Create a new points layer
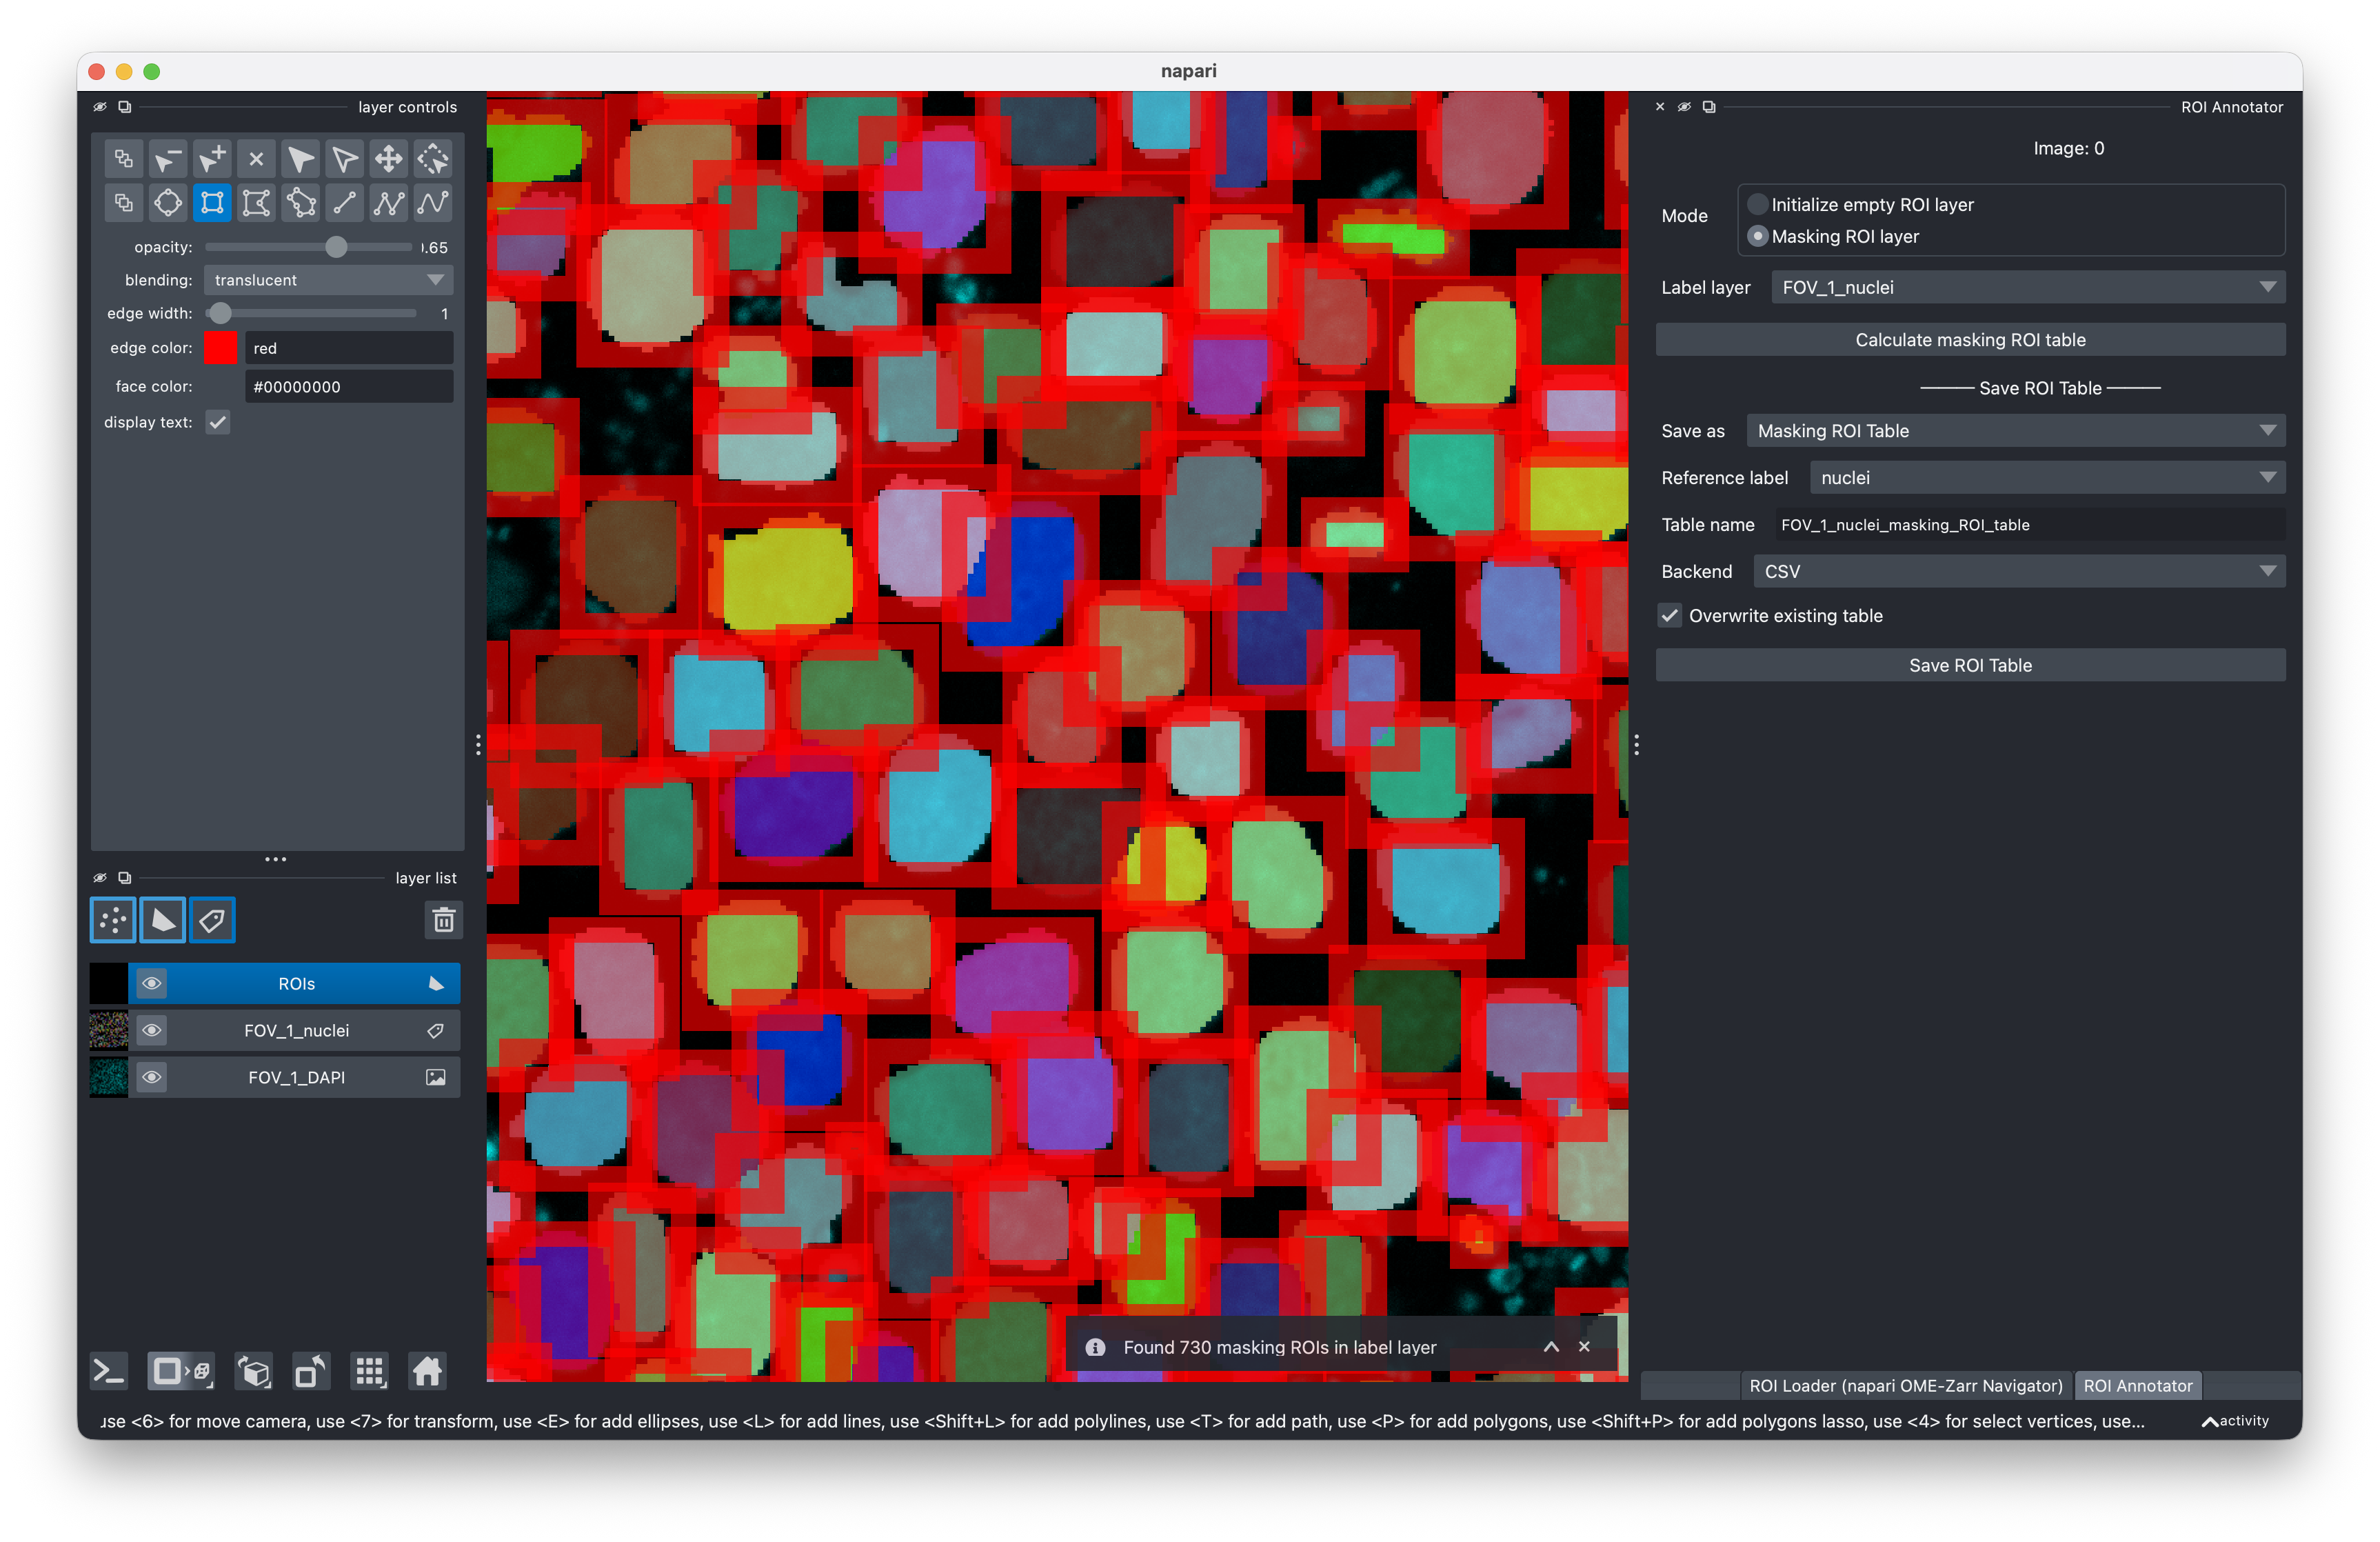 (x=113, y=920)
